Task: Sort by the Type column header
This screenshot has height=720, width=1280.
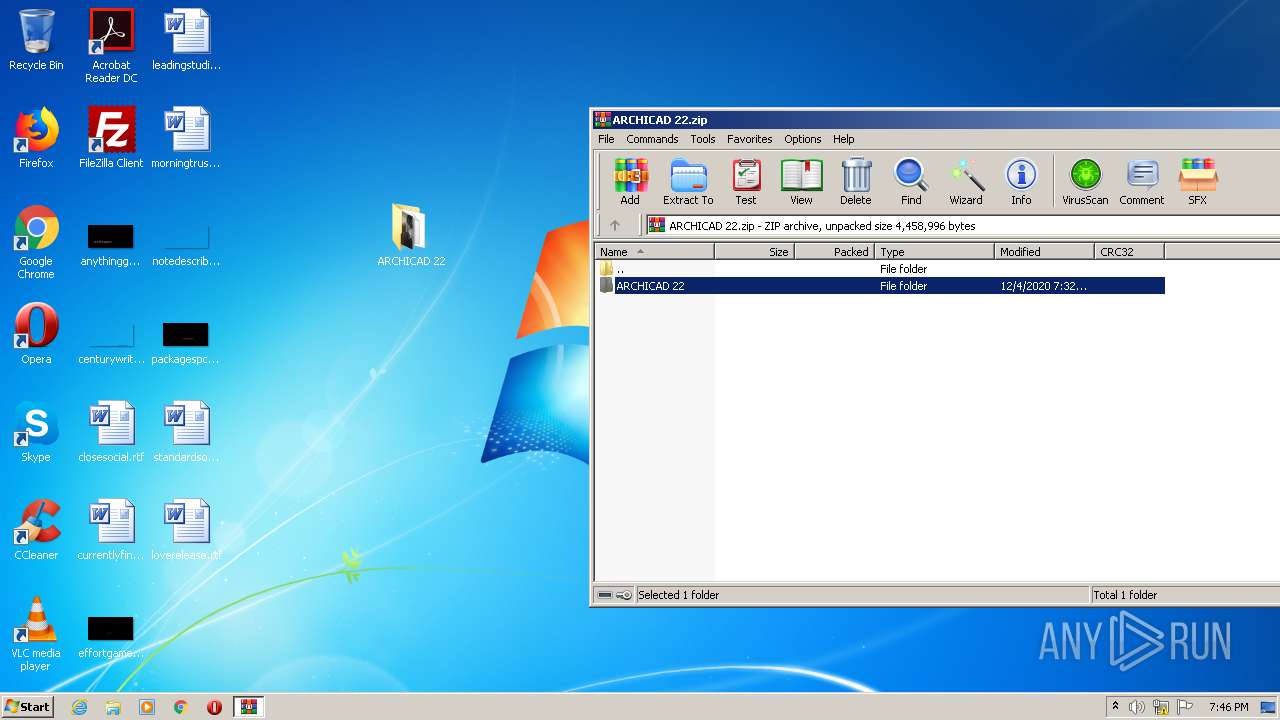Action: tap(935, 252)
